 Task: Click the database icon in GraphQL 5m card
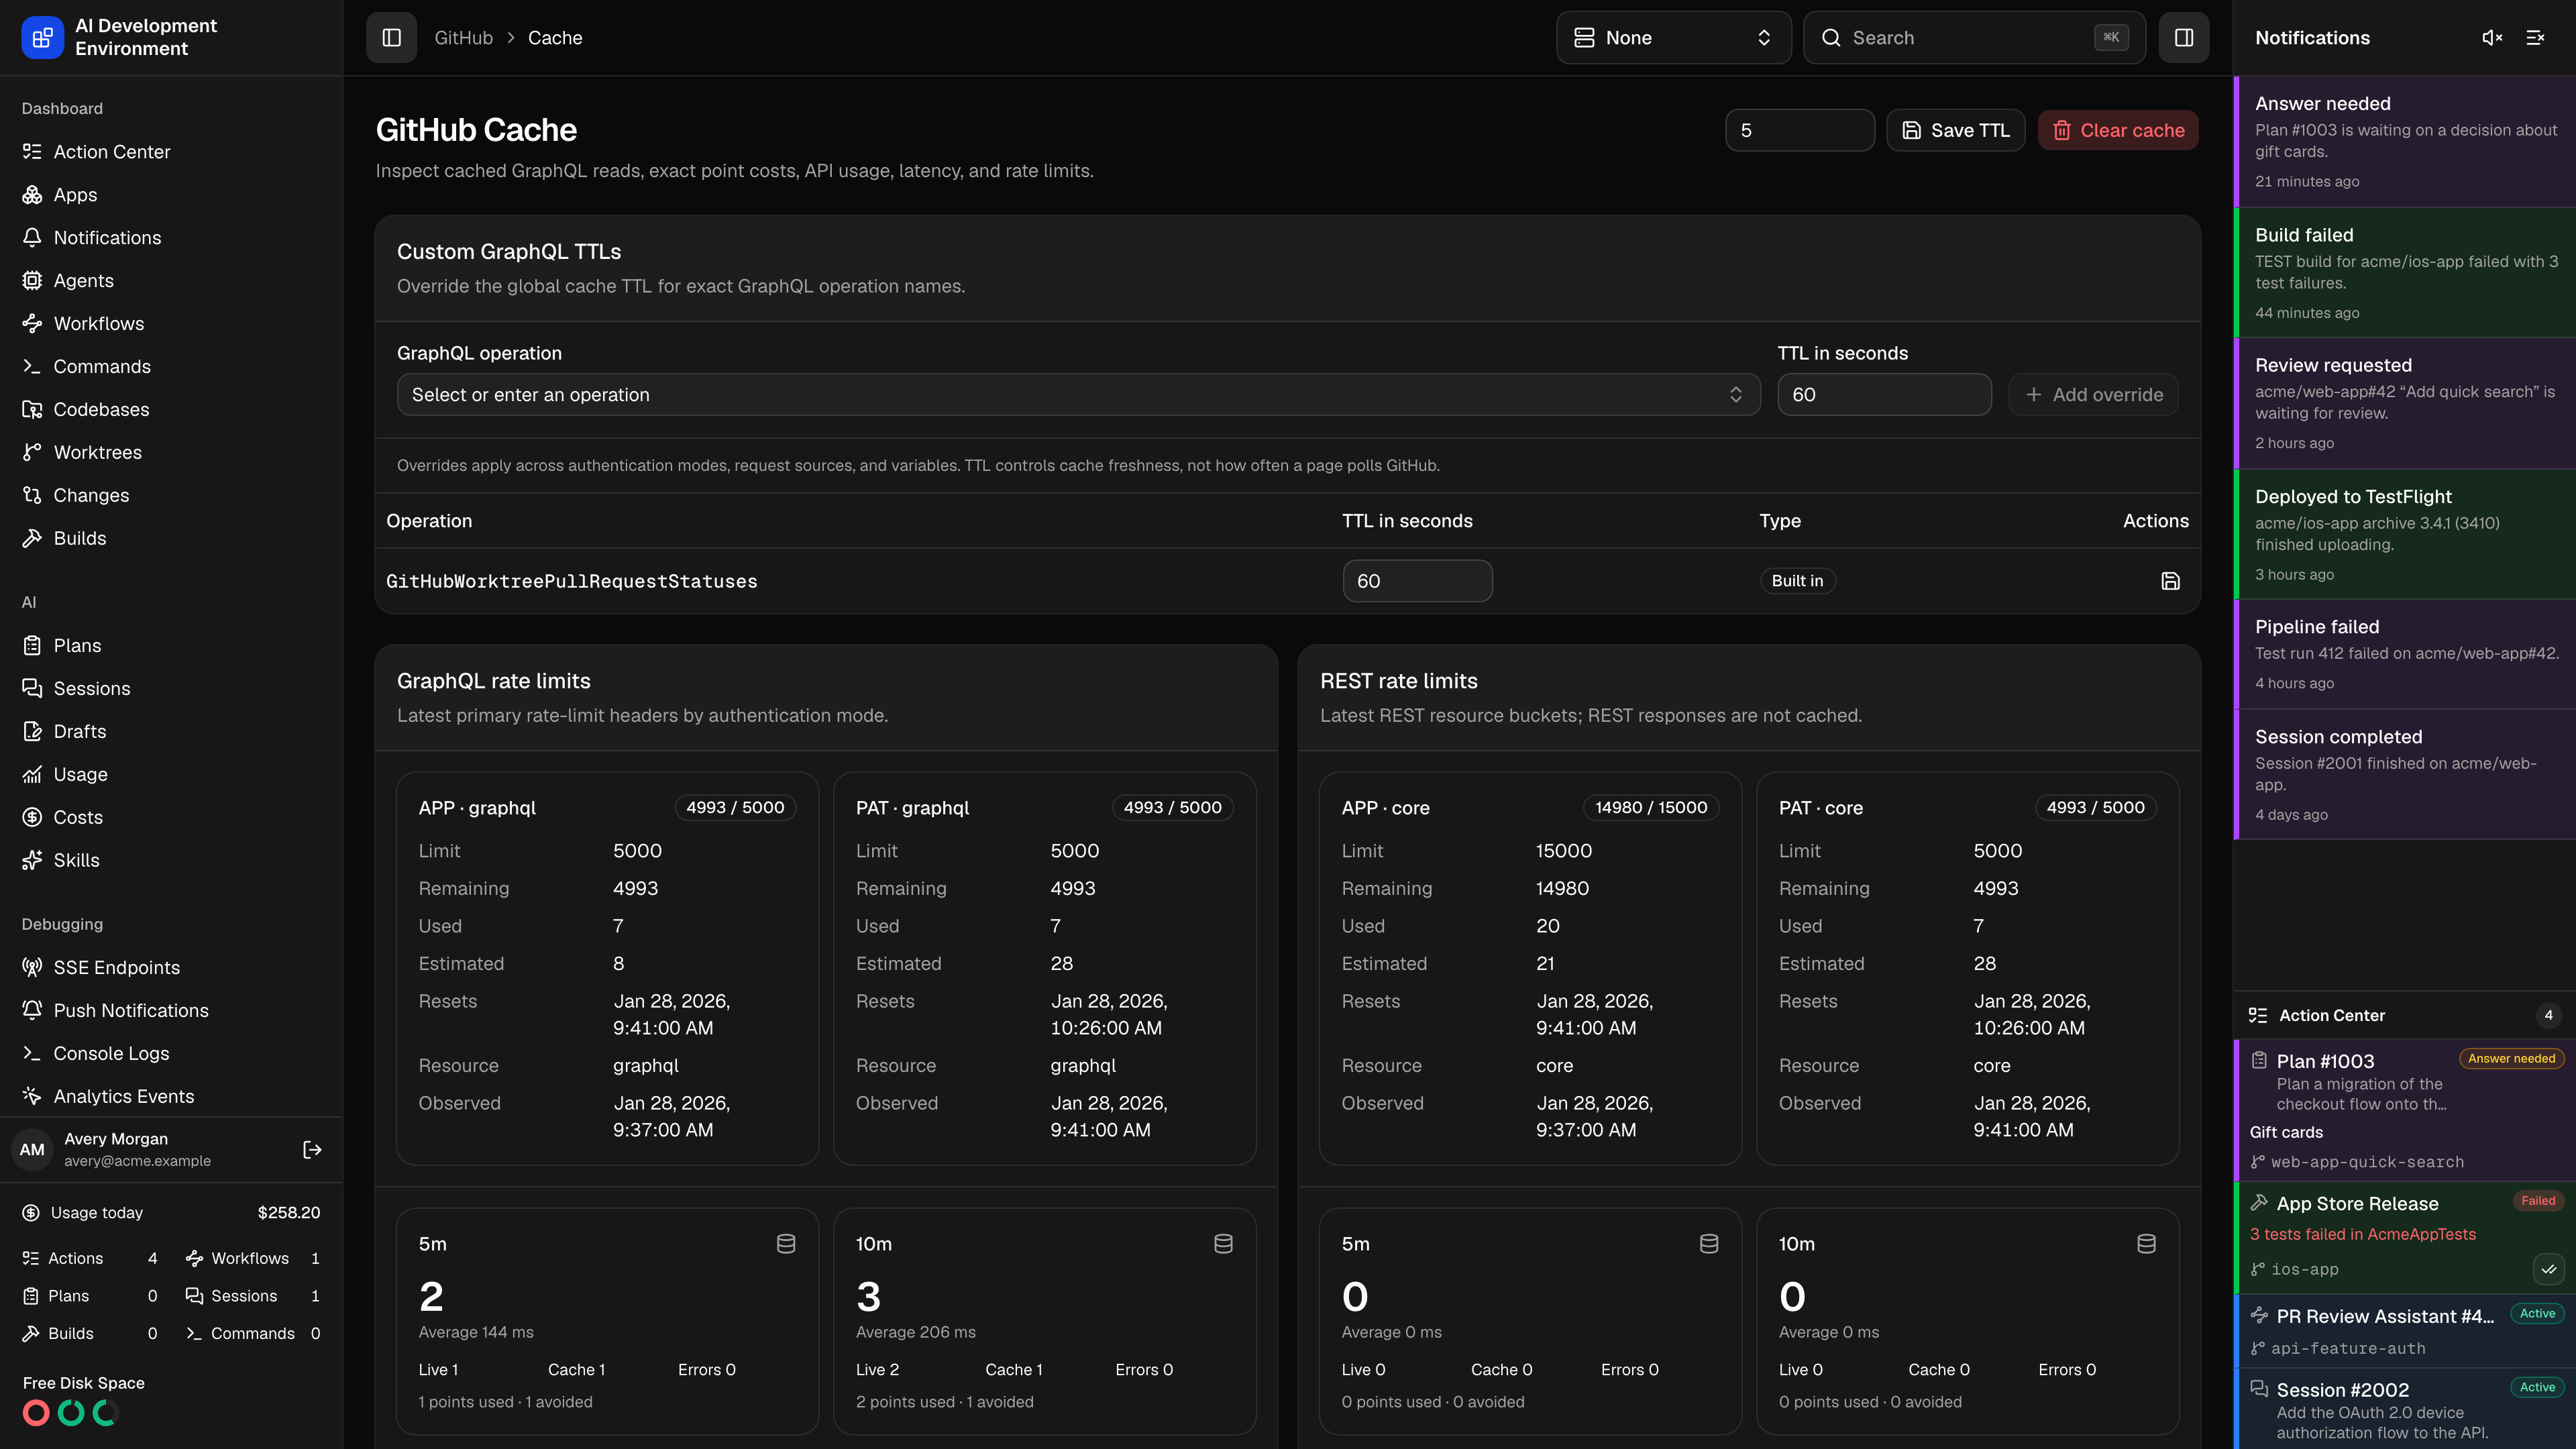click(786, 1244)
